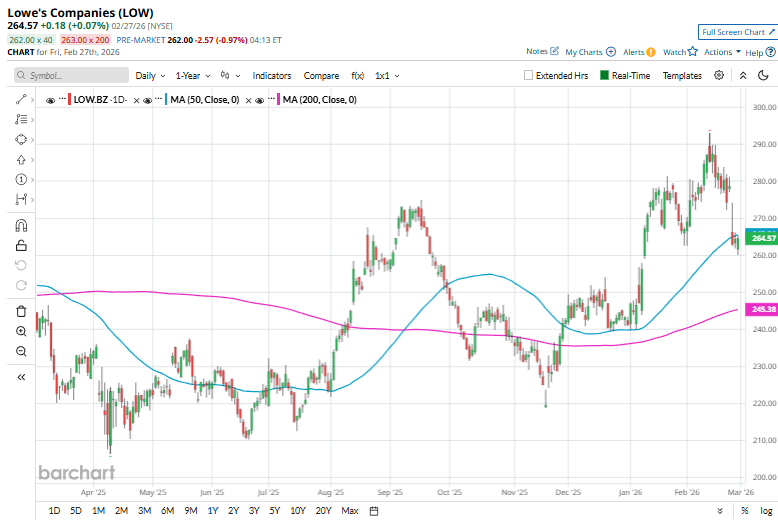
Task: Expand the 1-Year period dropdown
Action: tap(193, 75)
